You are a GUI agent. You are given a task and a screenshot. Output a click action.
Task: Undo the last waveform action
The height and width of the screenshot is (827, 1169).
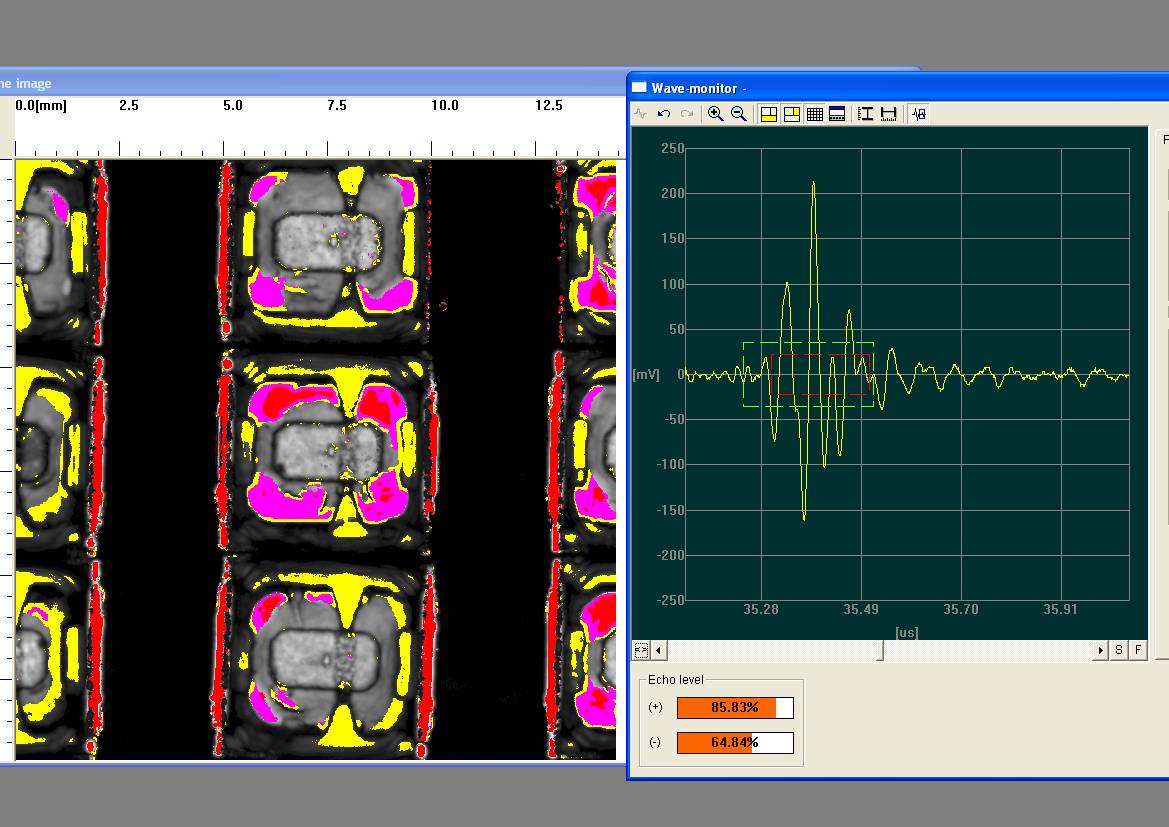(x=664, y=114)
